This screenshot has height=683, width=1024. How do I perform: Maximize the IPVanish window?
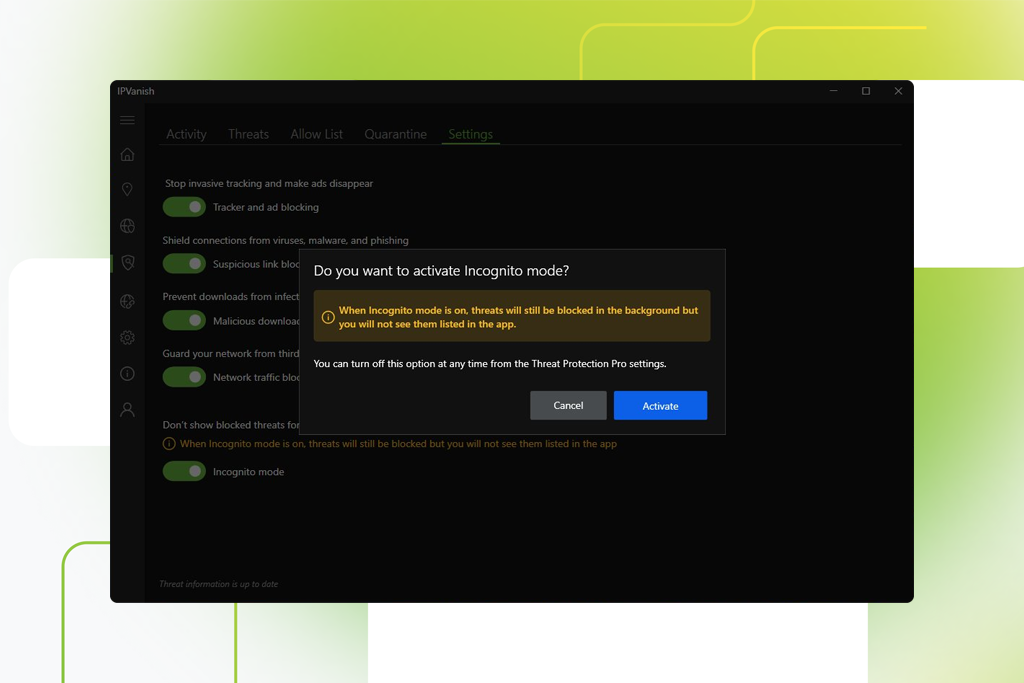click(x=866, y=91)
